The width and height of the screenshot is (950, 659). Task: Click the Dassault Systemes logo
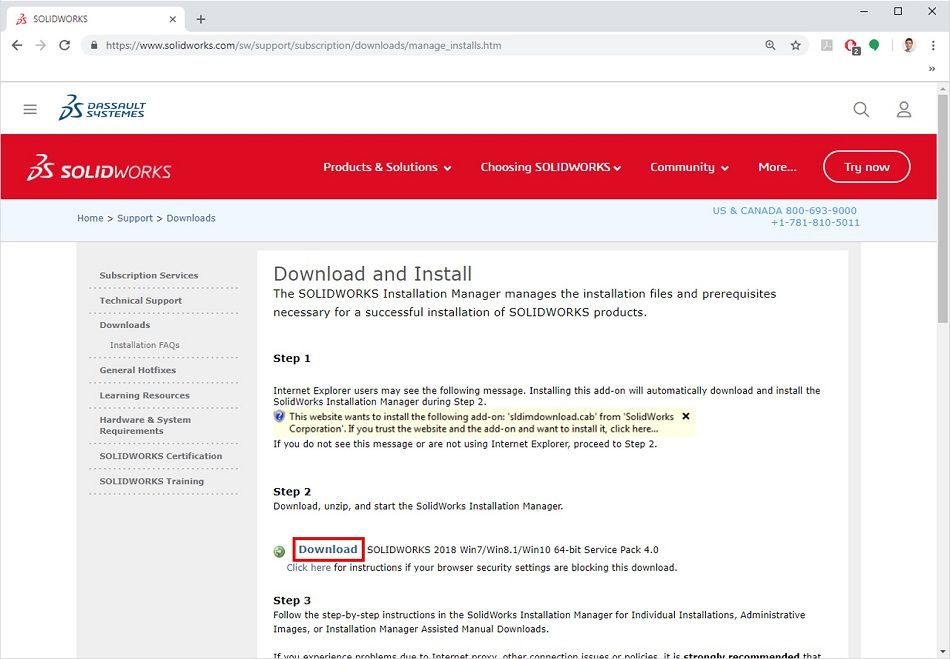(102, 108)
